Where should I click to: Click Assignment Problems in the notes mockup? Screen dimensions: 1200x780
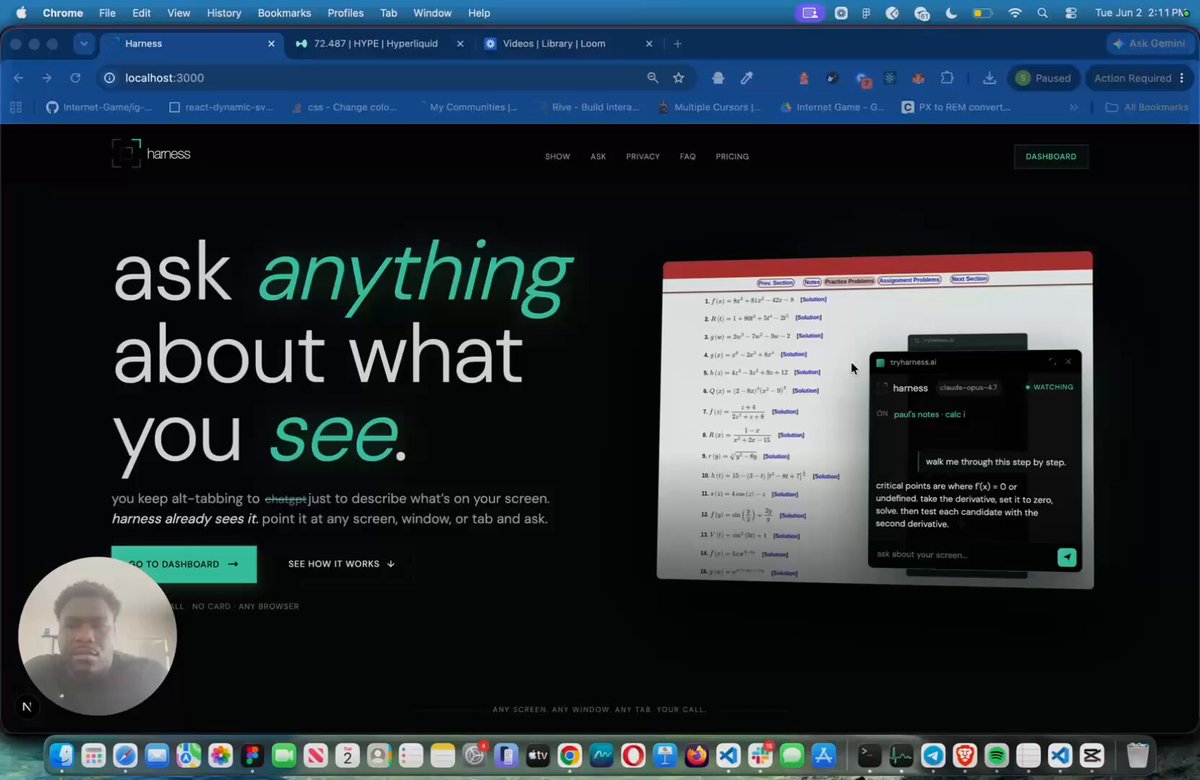910,280
